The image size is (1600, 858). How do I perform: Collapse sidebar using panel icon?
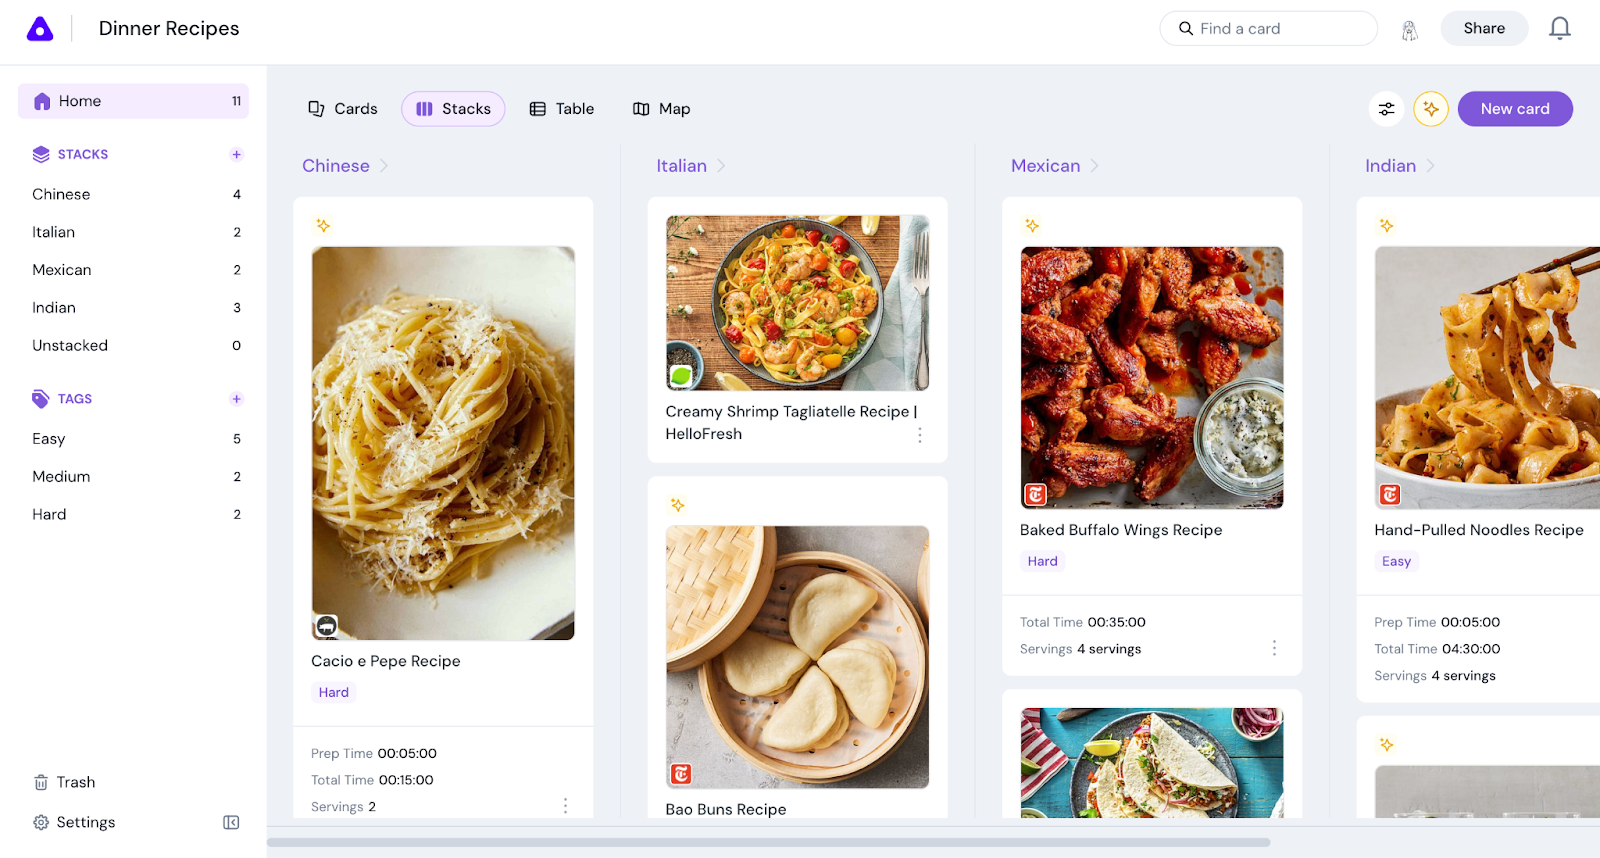pos(231,822)
